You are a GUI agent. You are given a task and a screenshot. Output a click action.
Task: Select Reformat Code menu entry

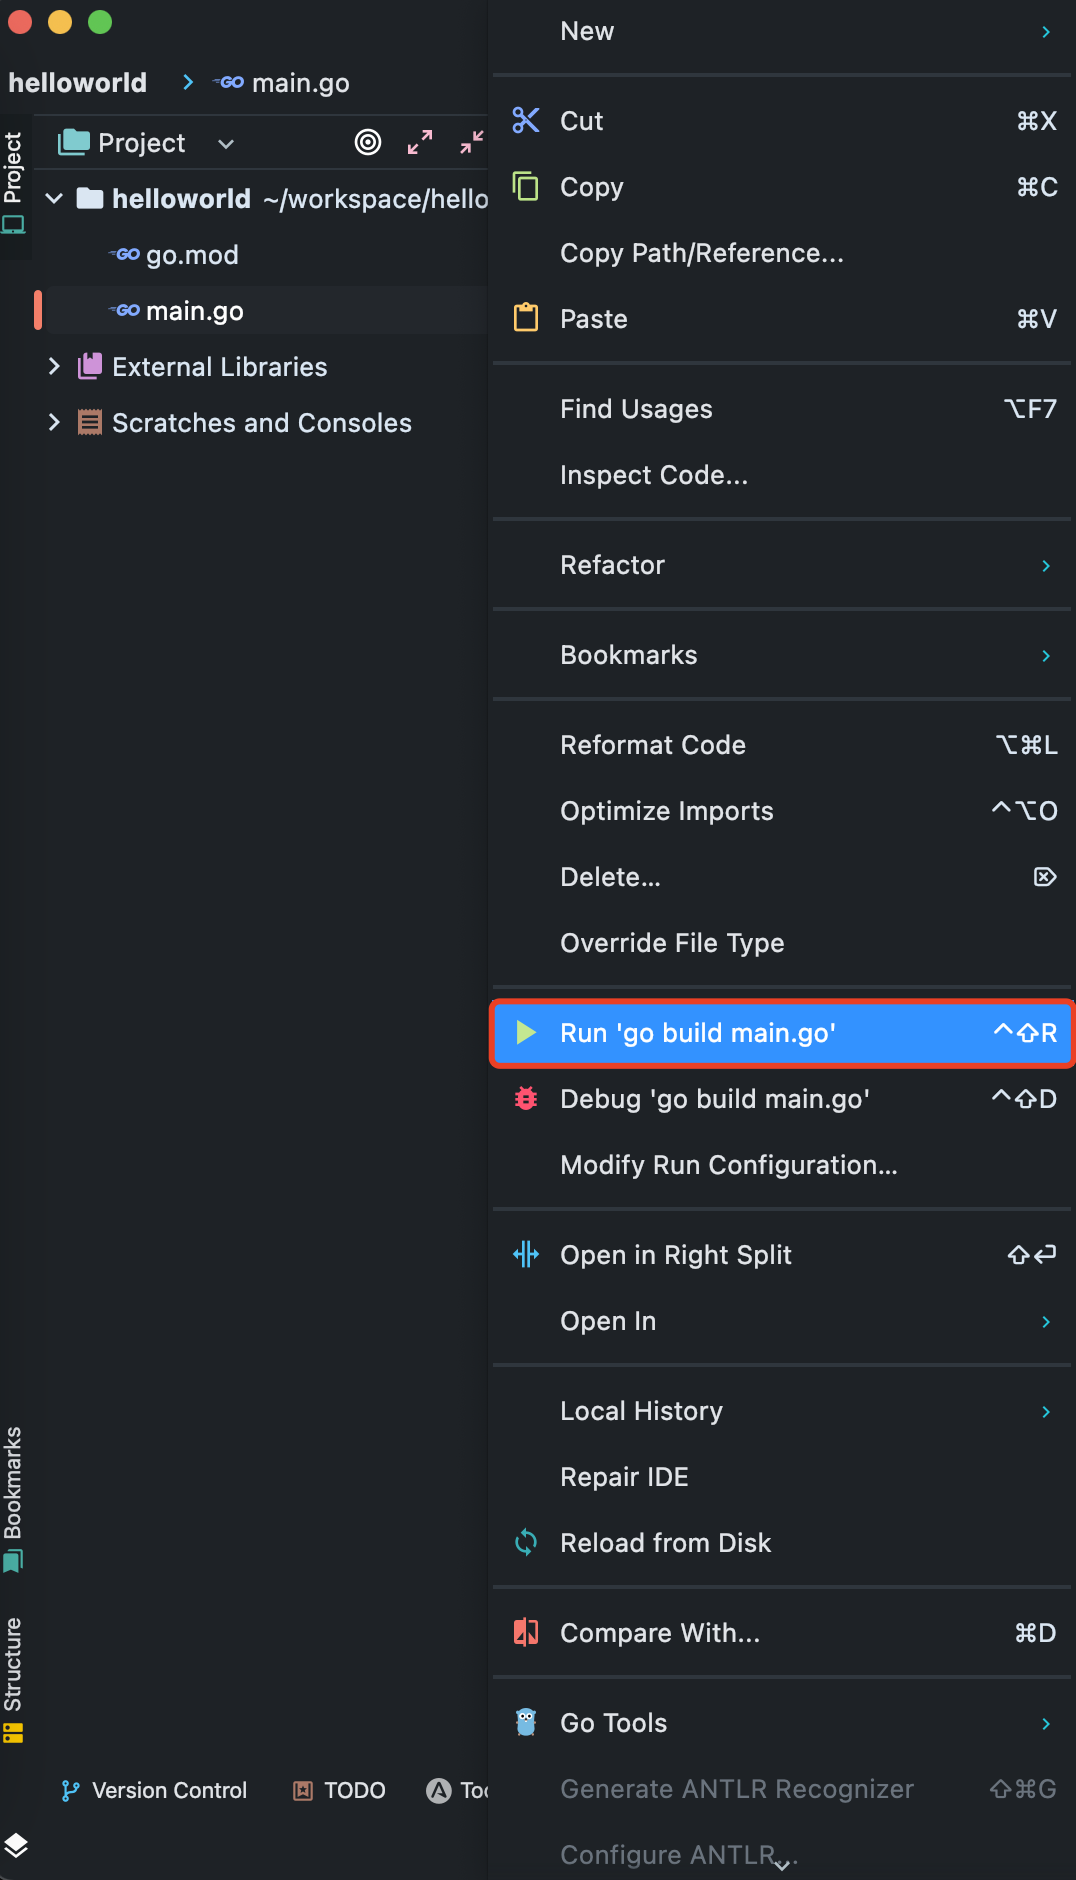pos(652,745)
